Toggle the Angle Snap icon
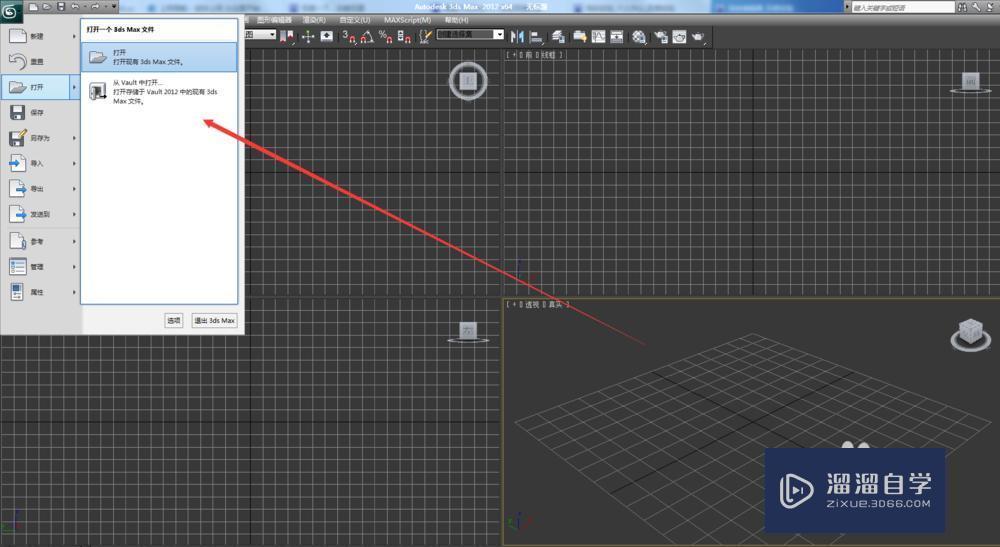Viewport: 1000px width, 547px height. click(367, 36)
